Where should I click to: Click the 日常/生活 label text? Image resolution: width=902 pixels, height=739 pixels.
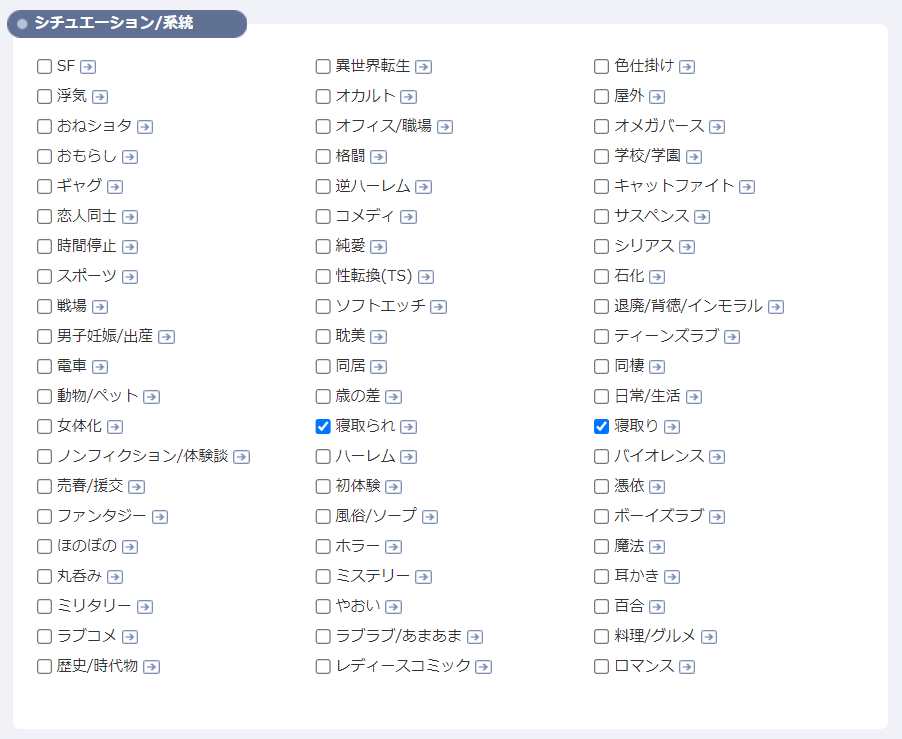coord(647,396)
